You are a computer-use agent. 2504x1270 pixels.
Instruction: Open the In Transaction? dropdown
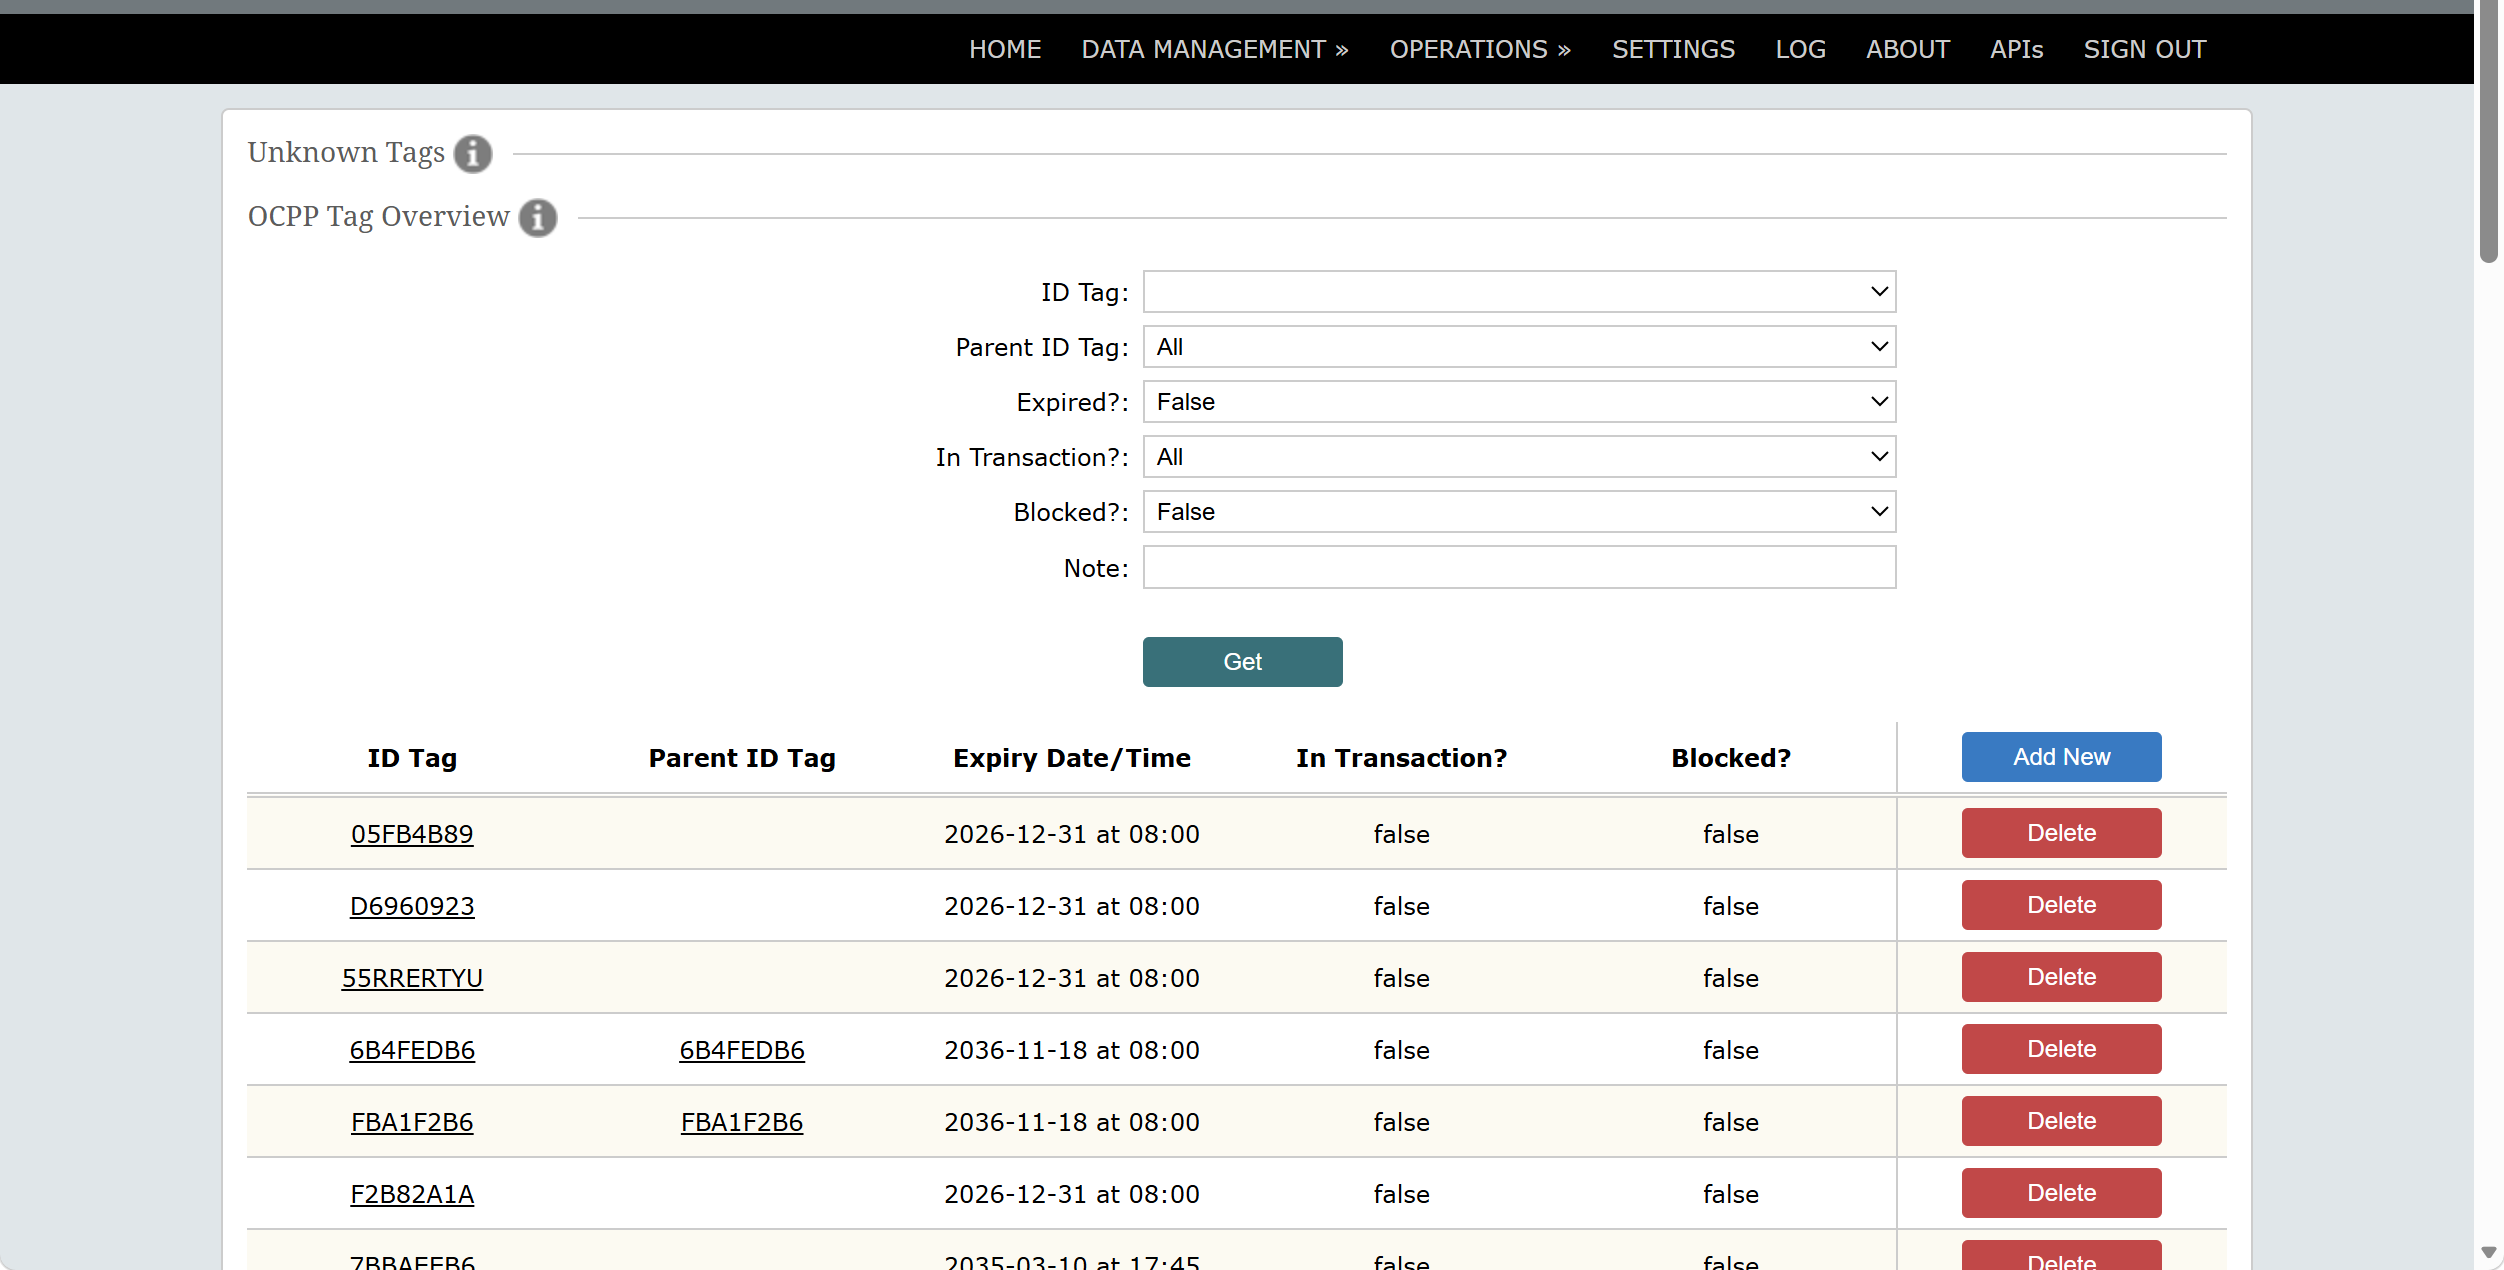pos(1519,457)
